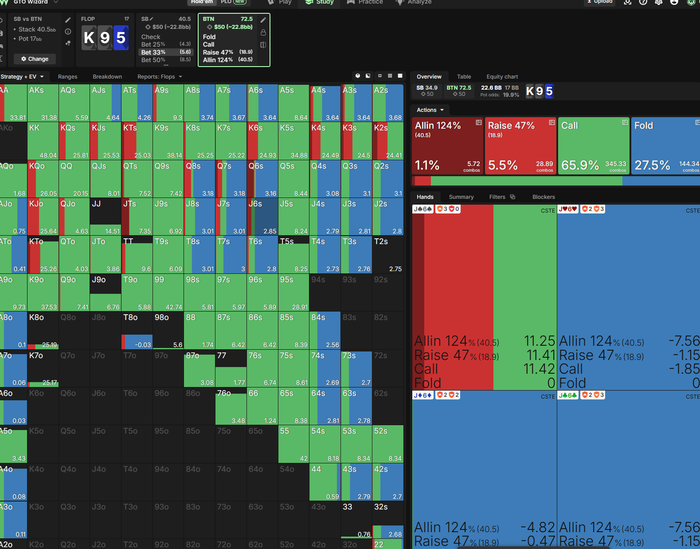Viewport: 700px width, 549px height.
Task: Click the pencil edit icon in BTN panel
Action: (263, 20)
